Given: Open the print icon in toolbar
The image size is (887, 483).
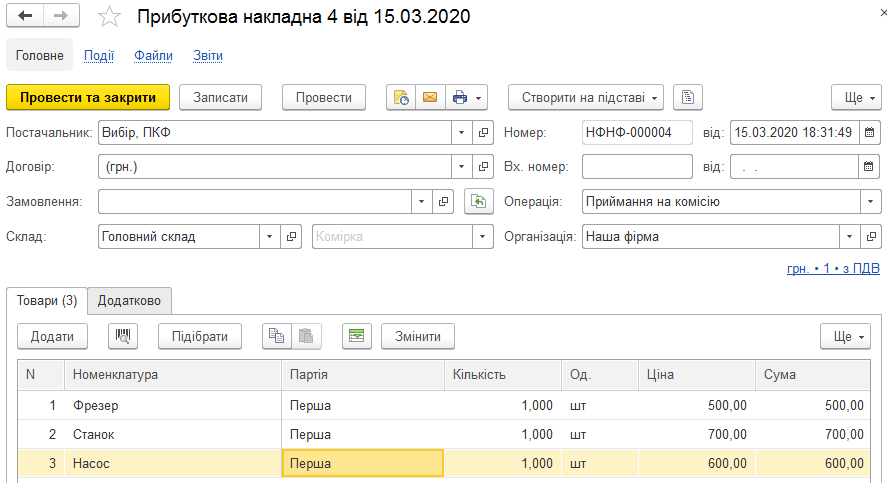Looking at the screenshot, I should (x=460, y=97).
